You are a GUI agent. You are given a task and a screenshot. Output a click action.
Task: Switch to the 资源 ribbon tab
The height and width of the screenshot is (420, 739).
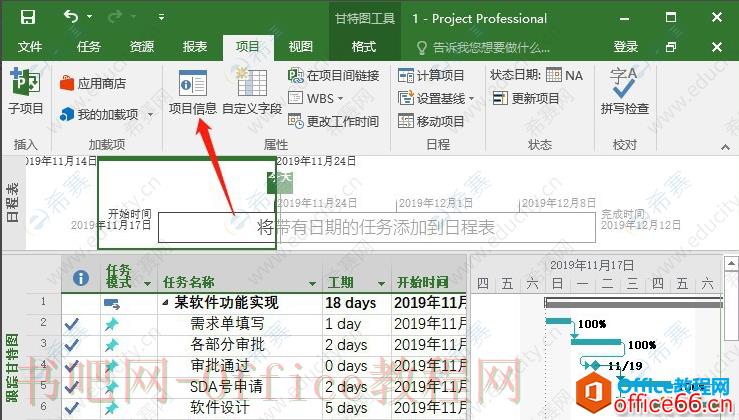click(142, 47)
